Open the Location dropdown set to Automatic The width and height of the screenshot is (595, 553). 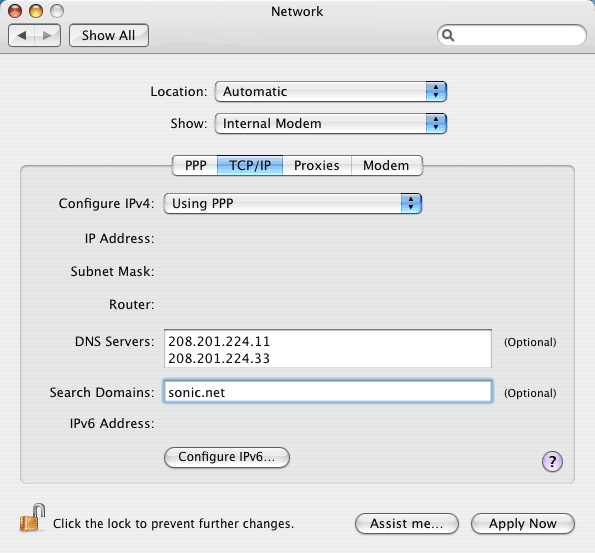331,91
